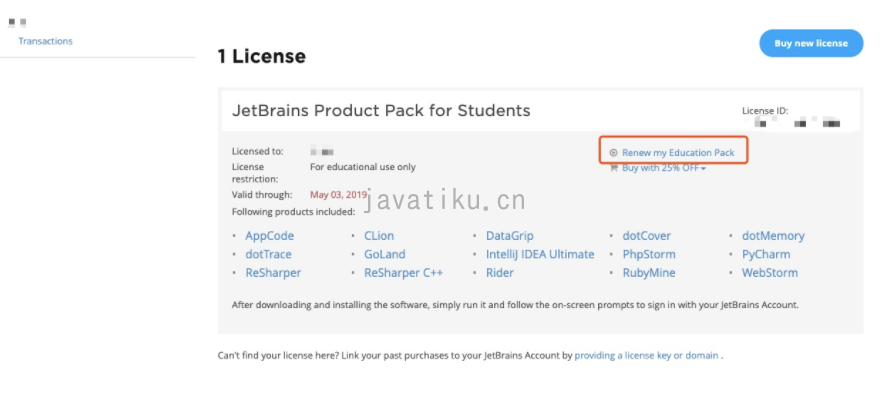Select the CLion product link
The height and width of the screenshot is (399, 887).
click(x=379, y=236)
